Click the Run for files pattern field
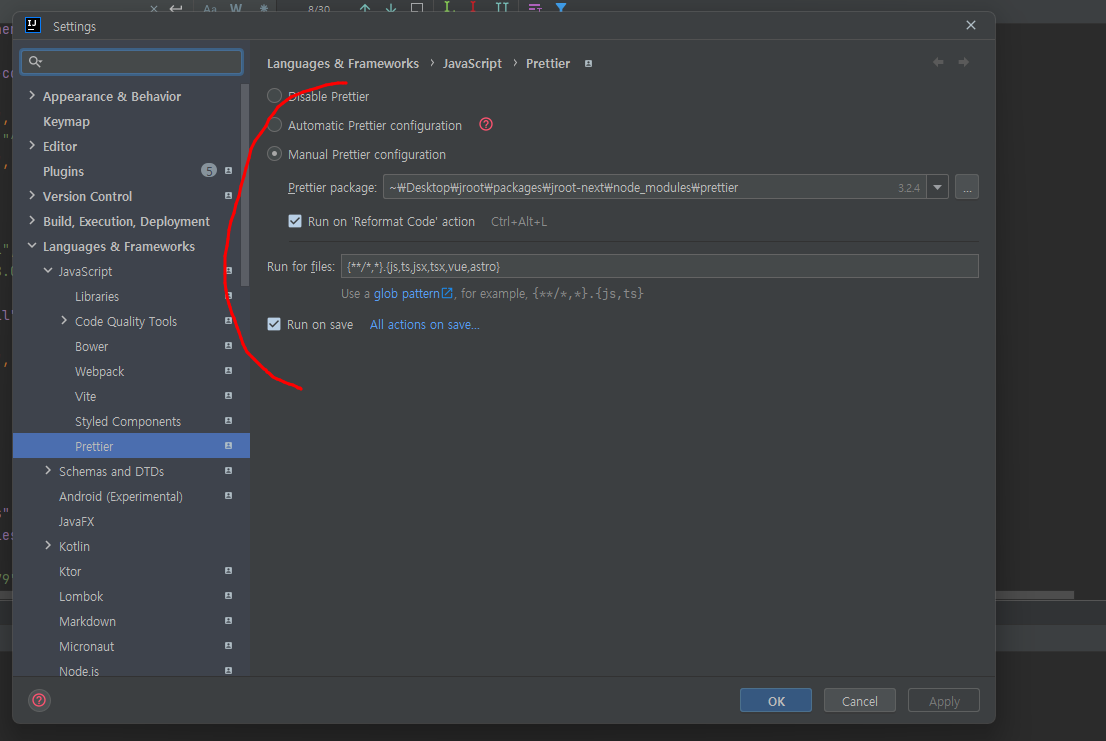Image resolution: width=1106 pixels, height=741 pixels. [x=660, y=267]
